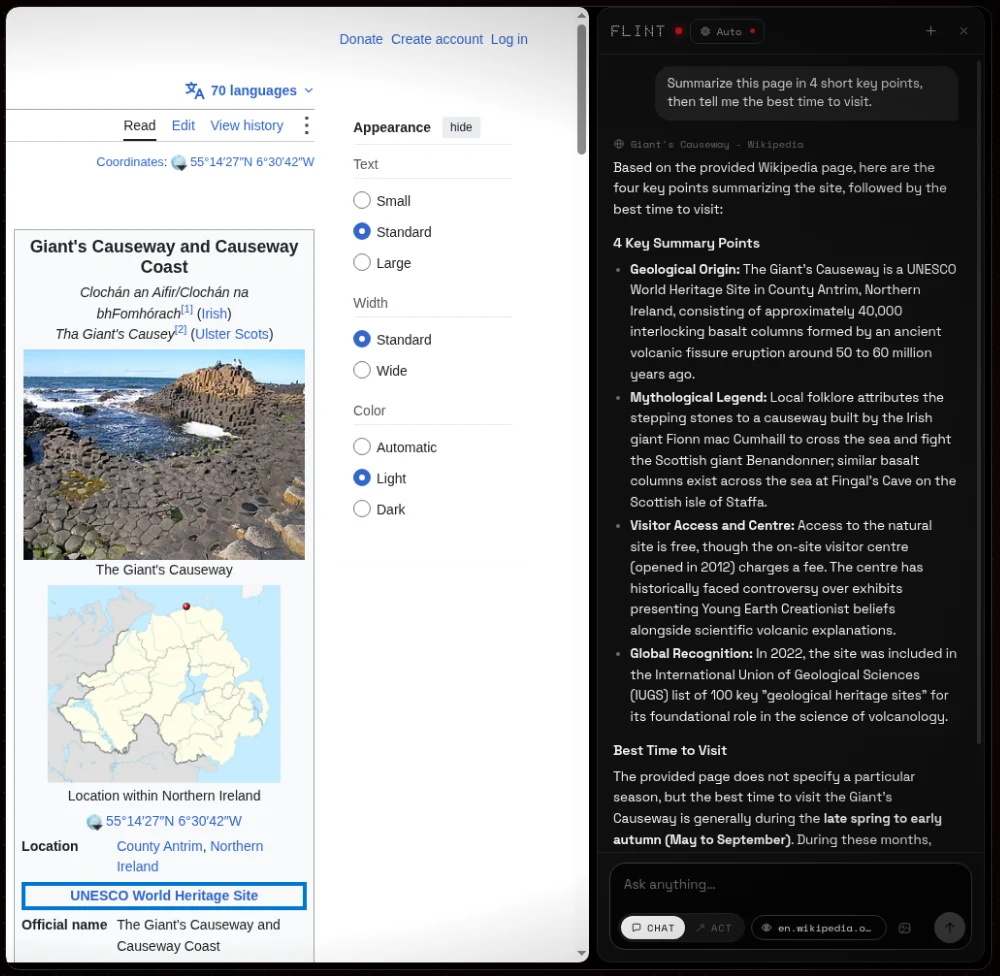Screen dimensions: 1000x976
Task: Close the Flint assistant panel
Action: tap(964, 31)
